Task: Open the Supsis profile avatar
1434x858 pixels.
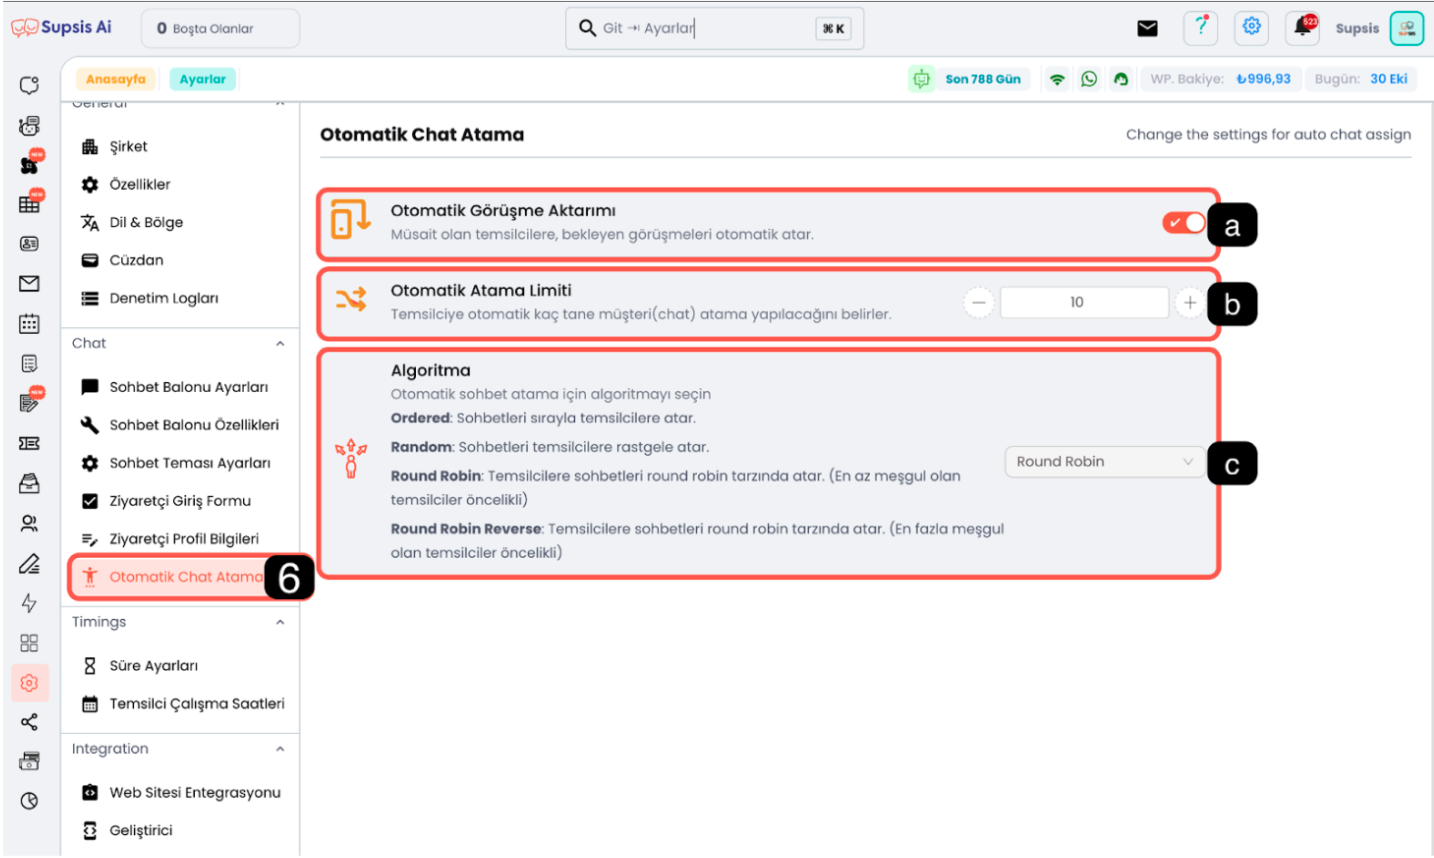Action: click(x=1407, y=28)
